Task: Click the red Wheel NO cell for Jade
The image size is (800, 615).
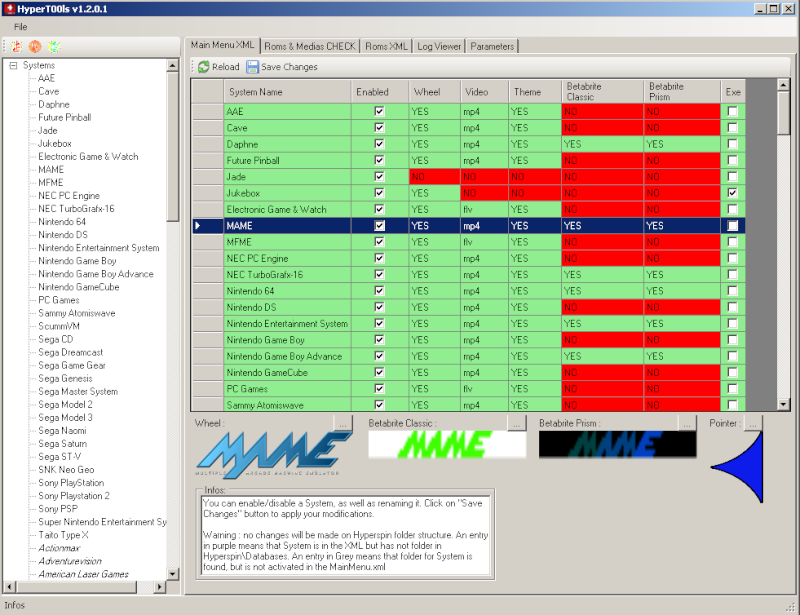Action: click(434, 177)
